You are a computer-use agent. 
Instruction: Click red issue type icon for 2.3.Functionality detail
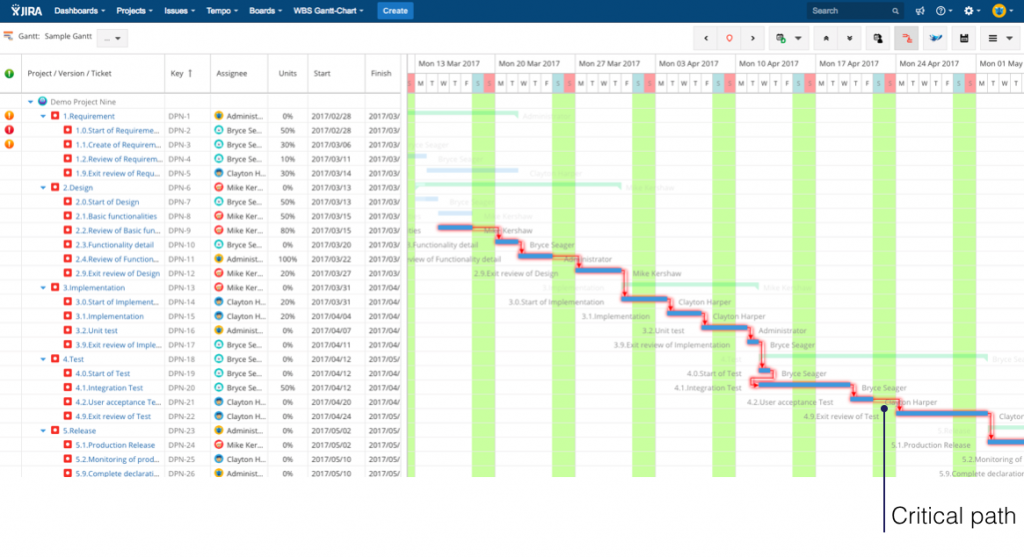pyautogui.click(x=68, y=245)
